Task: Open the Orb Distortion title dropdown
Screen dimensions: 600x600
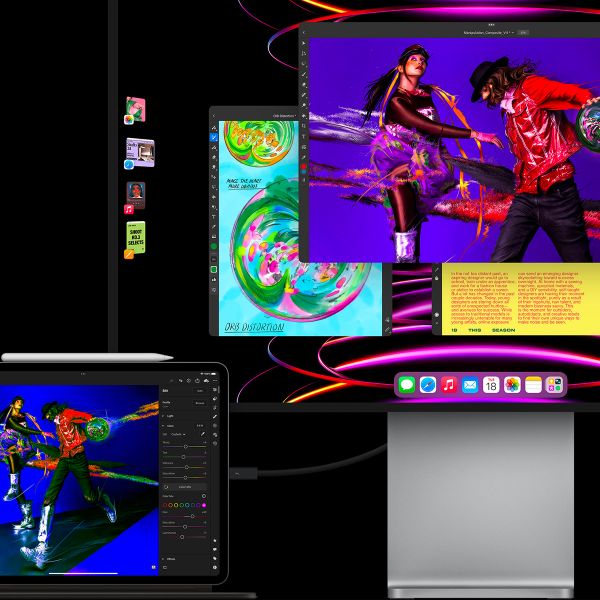Action: [284, 116]
